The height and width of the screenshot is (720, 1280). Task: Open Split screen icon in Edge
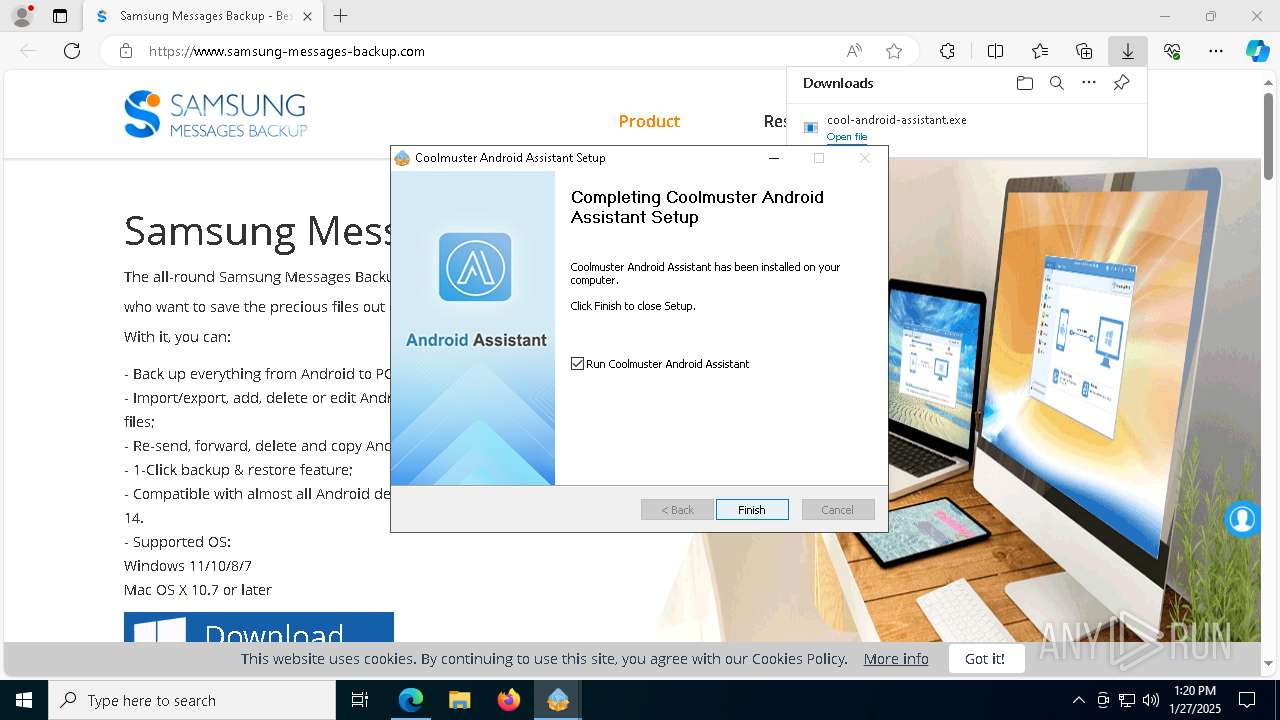coord(995,51)
